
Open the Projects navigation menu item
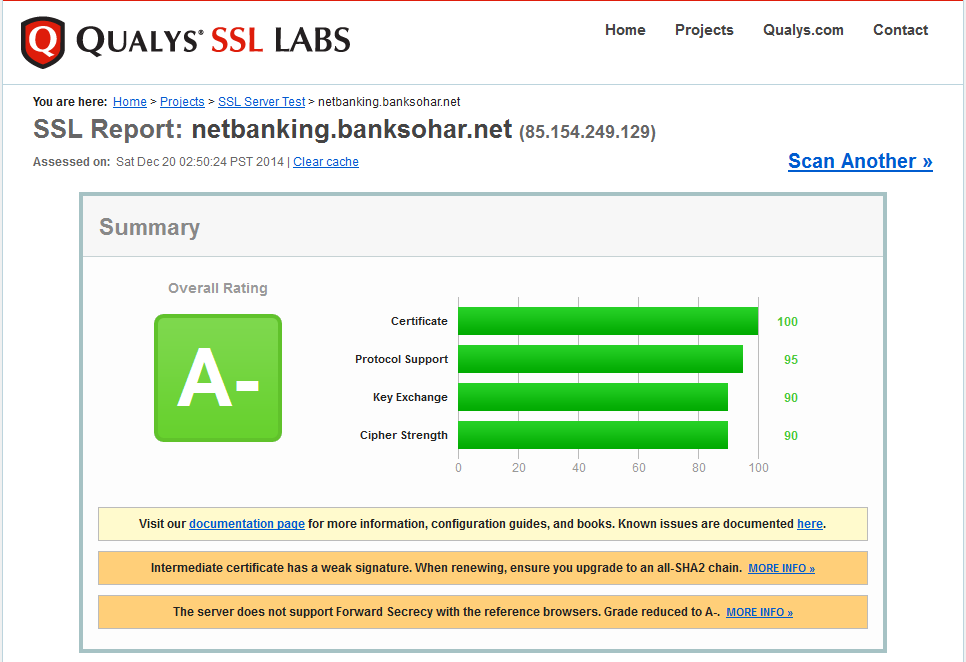[x=704, y=30]
